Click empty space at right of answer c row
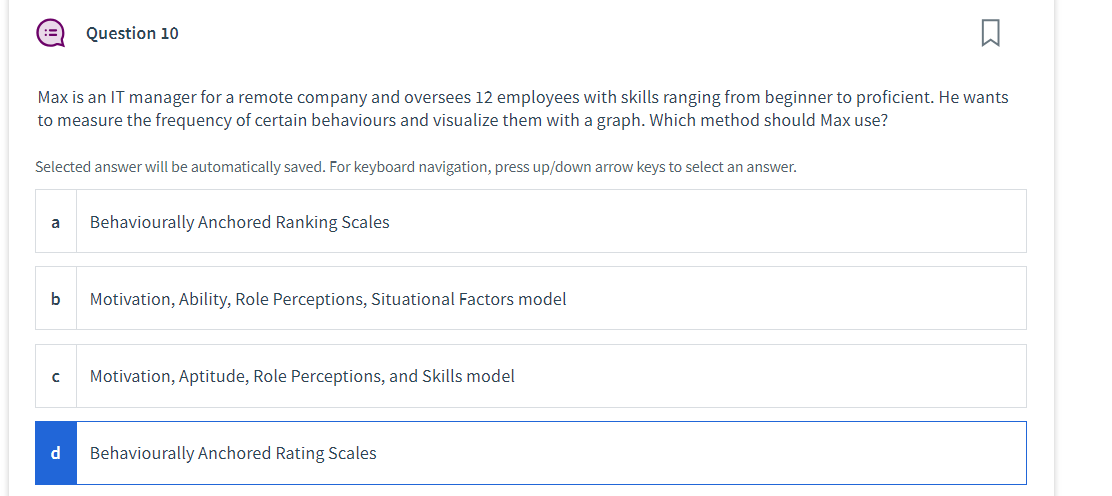This screenshot has width=1112, height=496. tap(800, 376)
